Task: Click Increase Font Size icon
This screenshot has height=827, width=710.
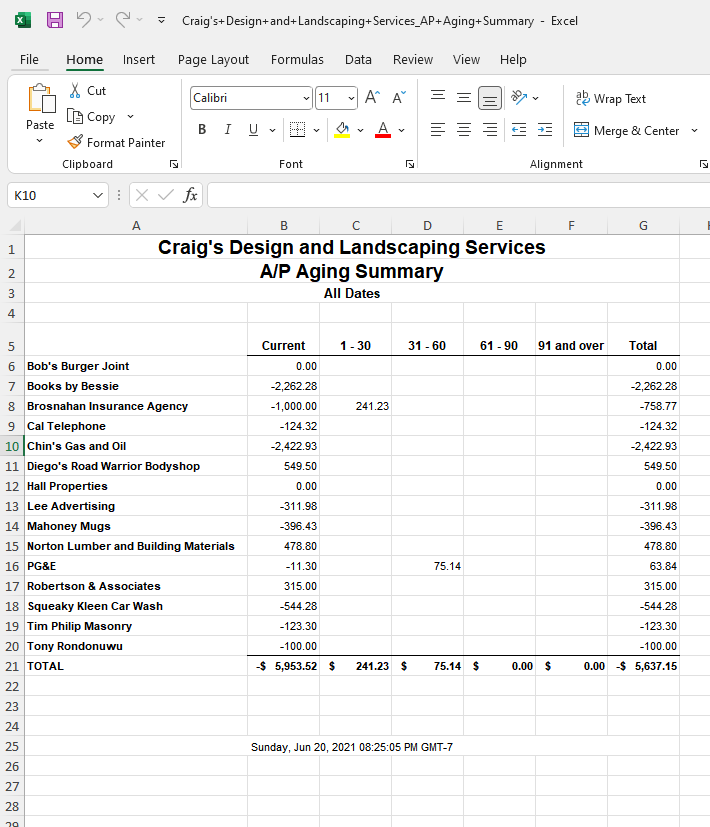Action: tap(372, 98)
